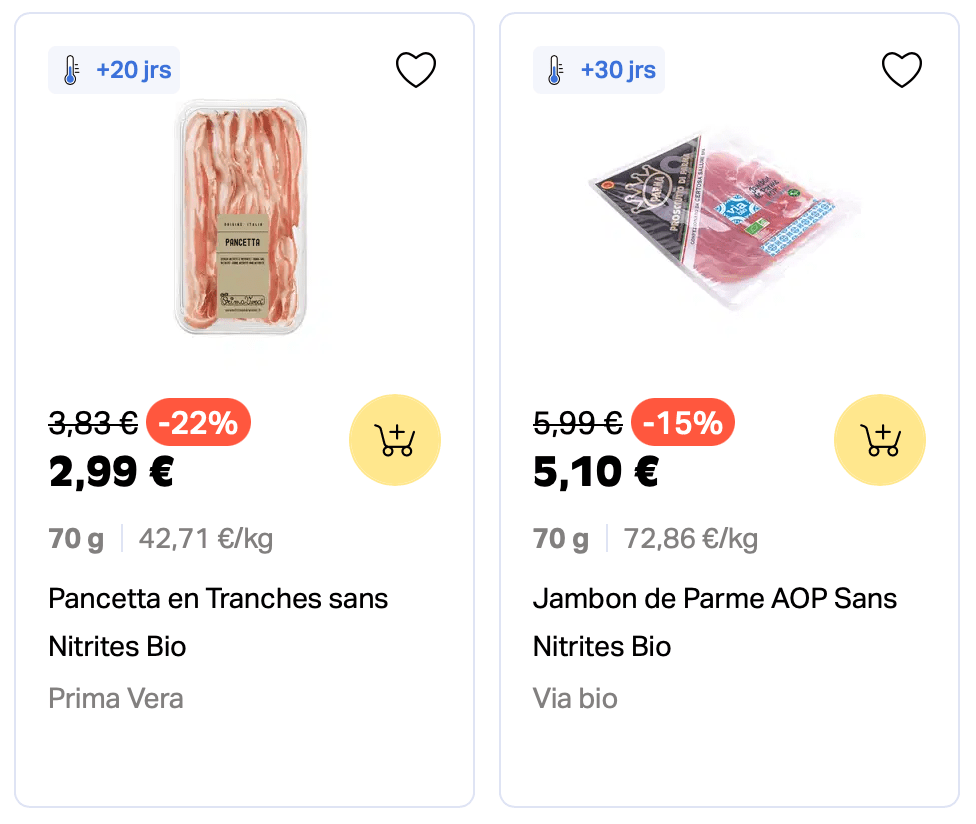Click the +30 jrs freshness label
Viewport: 976px width, 824px height.
point(618,70)
